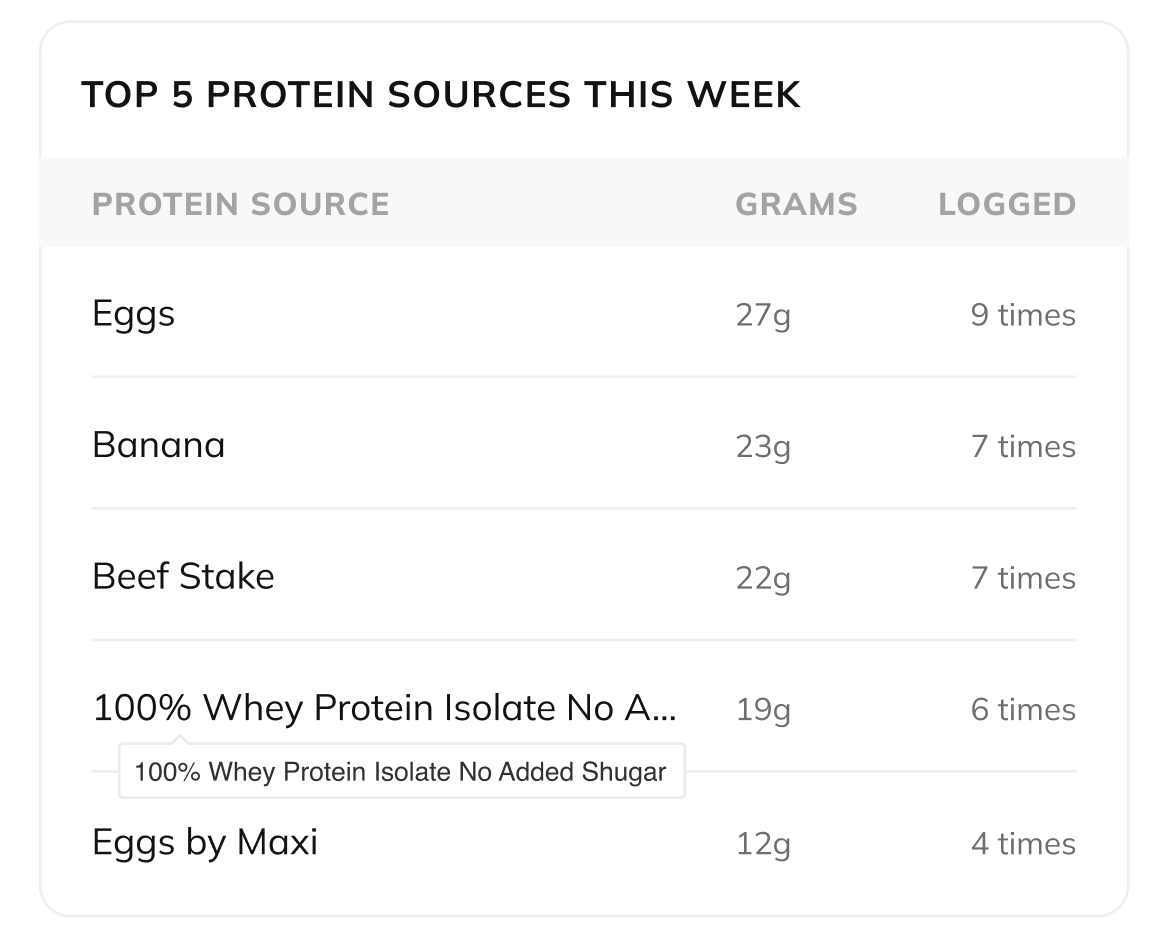Click the No Added Shugar tooltip
Screen dimensions: 1158x942
coord(402,771)
